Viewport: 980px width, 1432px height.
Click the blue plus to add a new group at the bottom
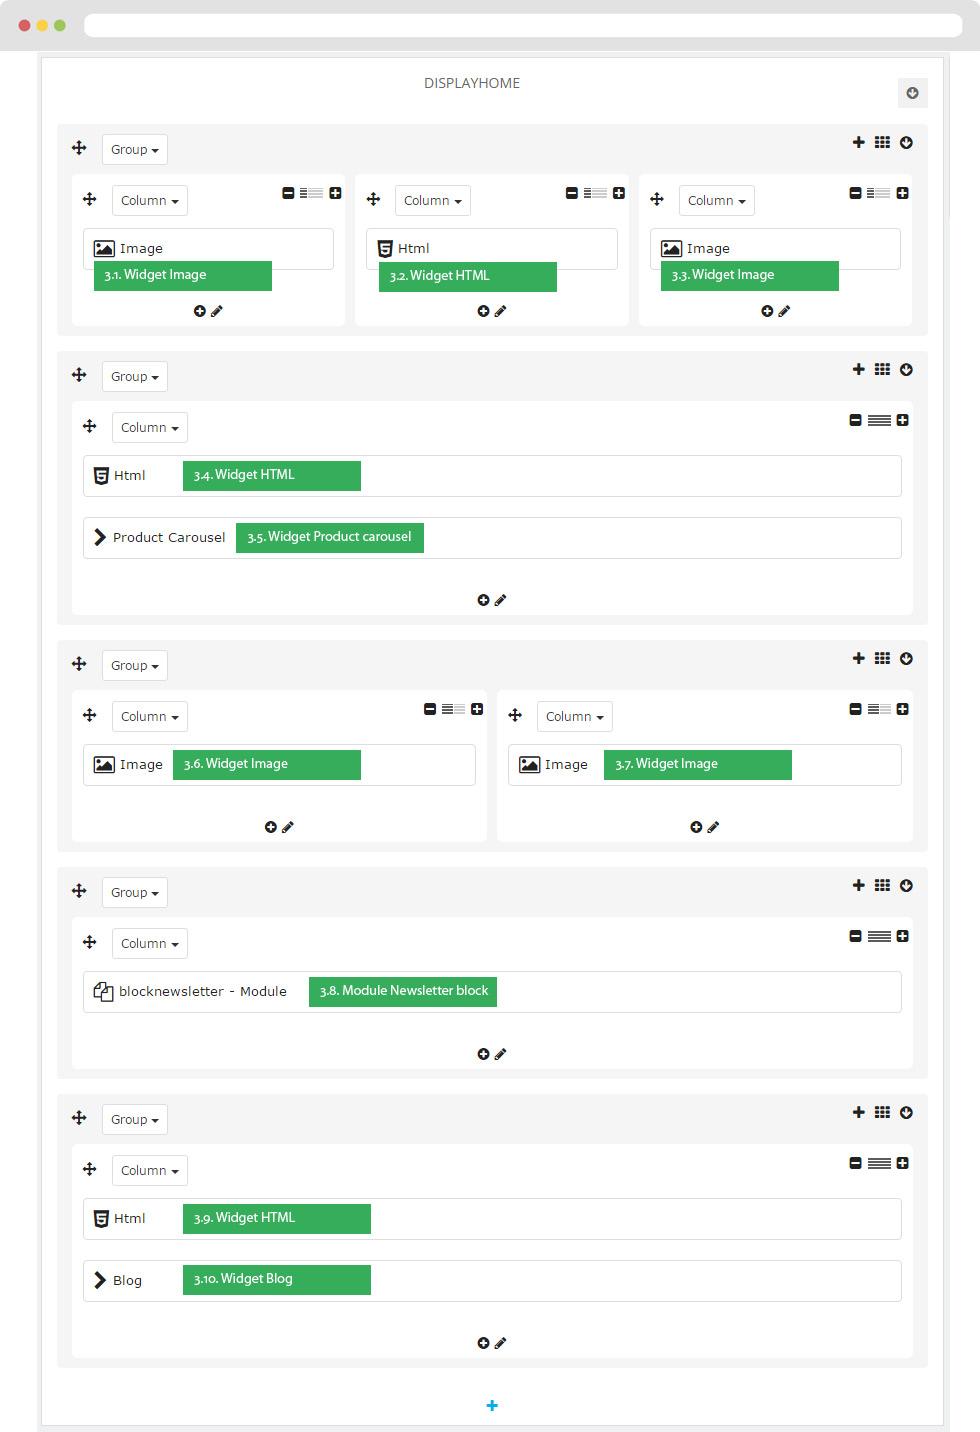point(492,1405)
